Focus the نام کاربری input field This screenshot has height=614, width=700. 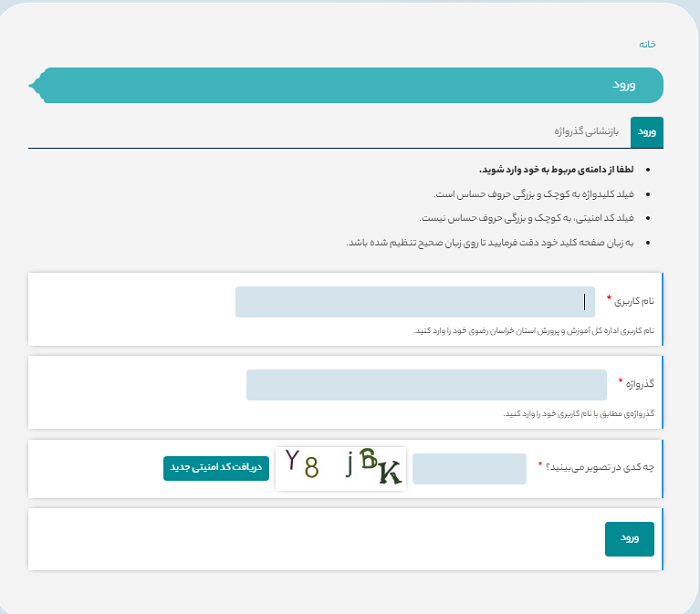coord(415,302)
